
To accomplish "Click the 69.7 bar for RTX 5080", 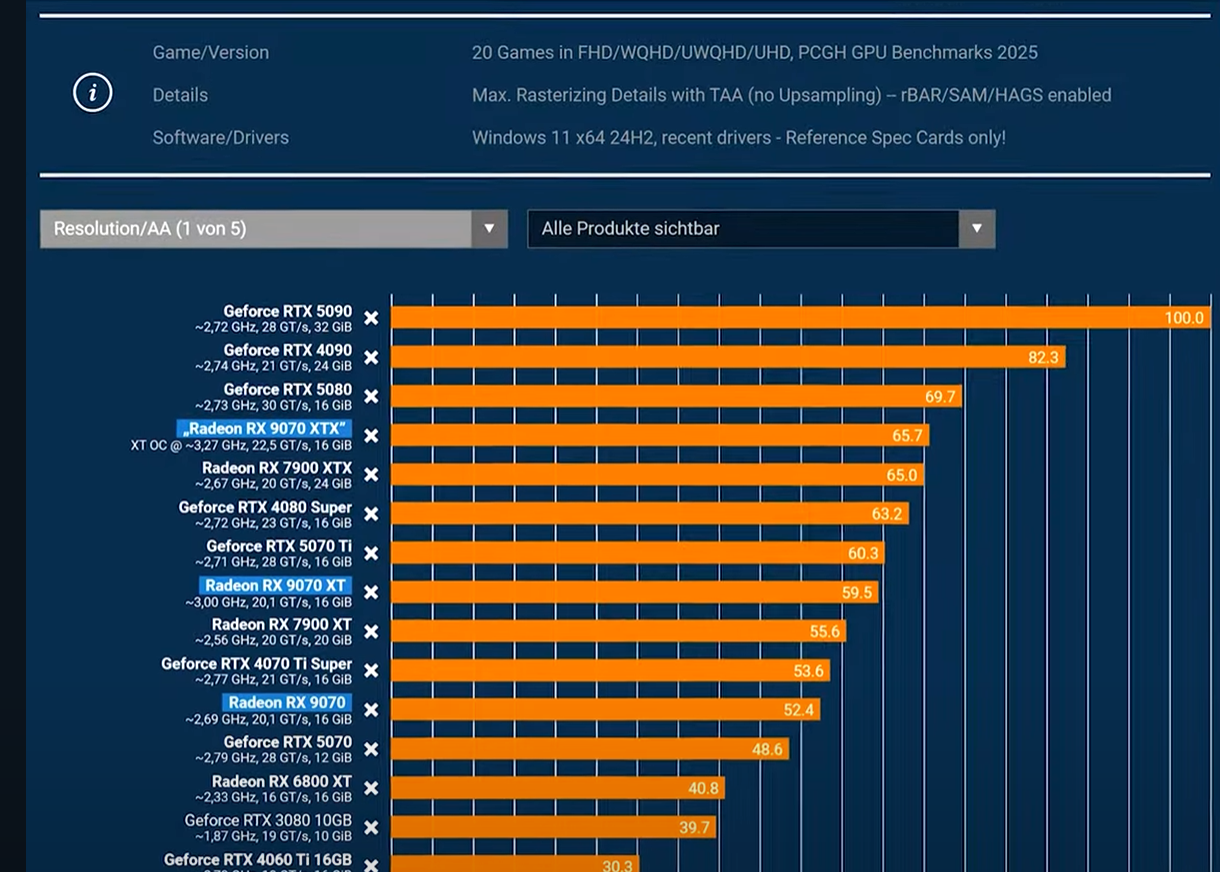I will click(x=677, y=396).
